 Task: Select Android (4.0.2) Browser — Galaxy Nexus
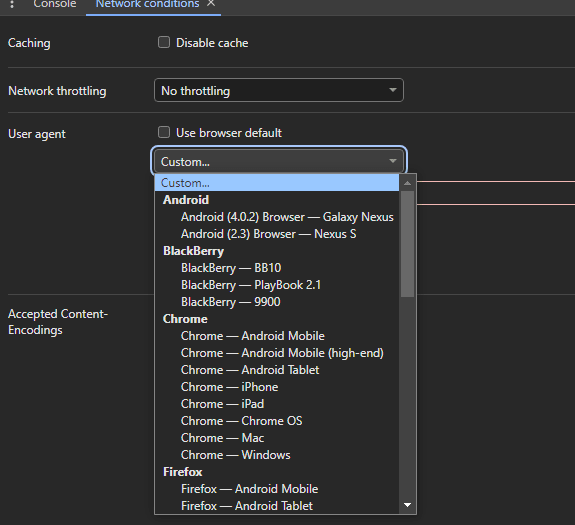click(277, 217)
